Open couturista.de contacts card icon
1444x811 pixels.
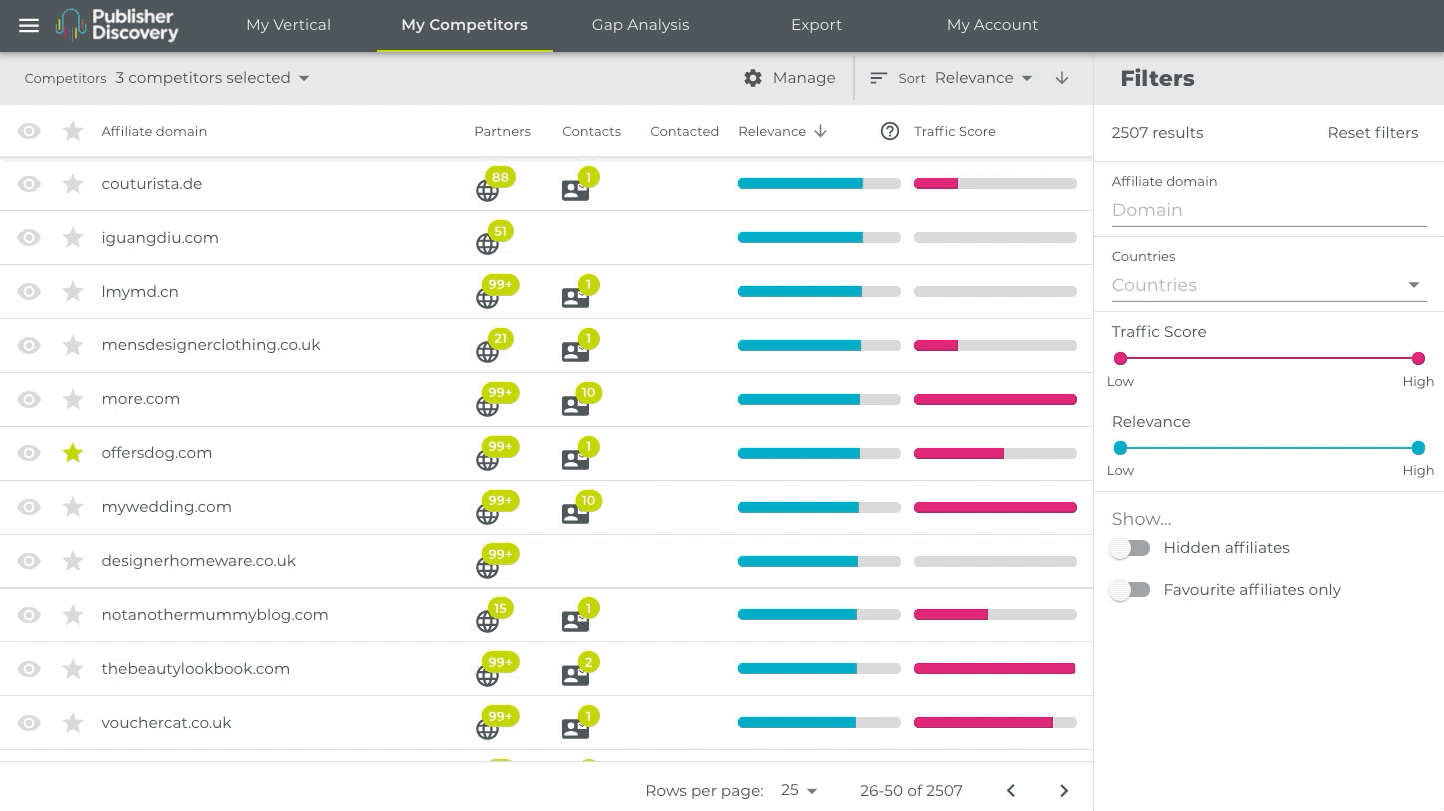575,190
